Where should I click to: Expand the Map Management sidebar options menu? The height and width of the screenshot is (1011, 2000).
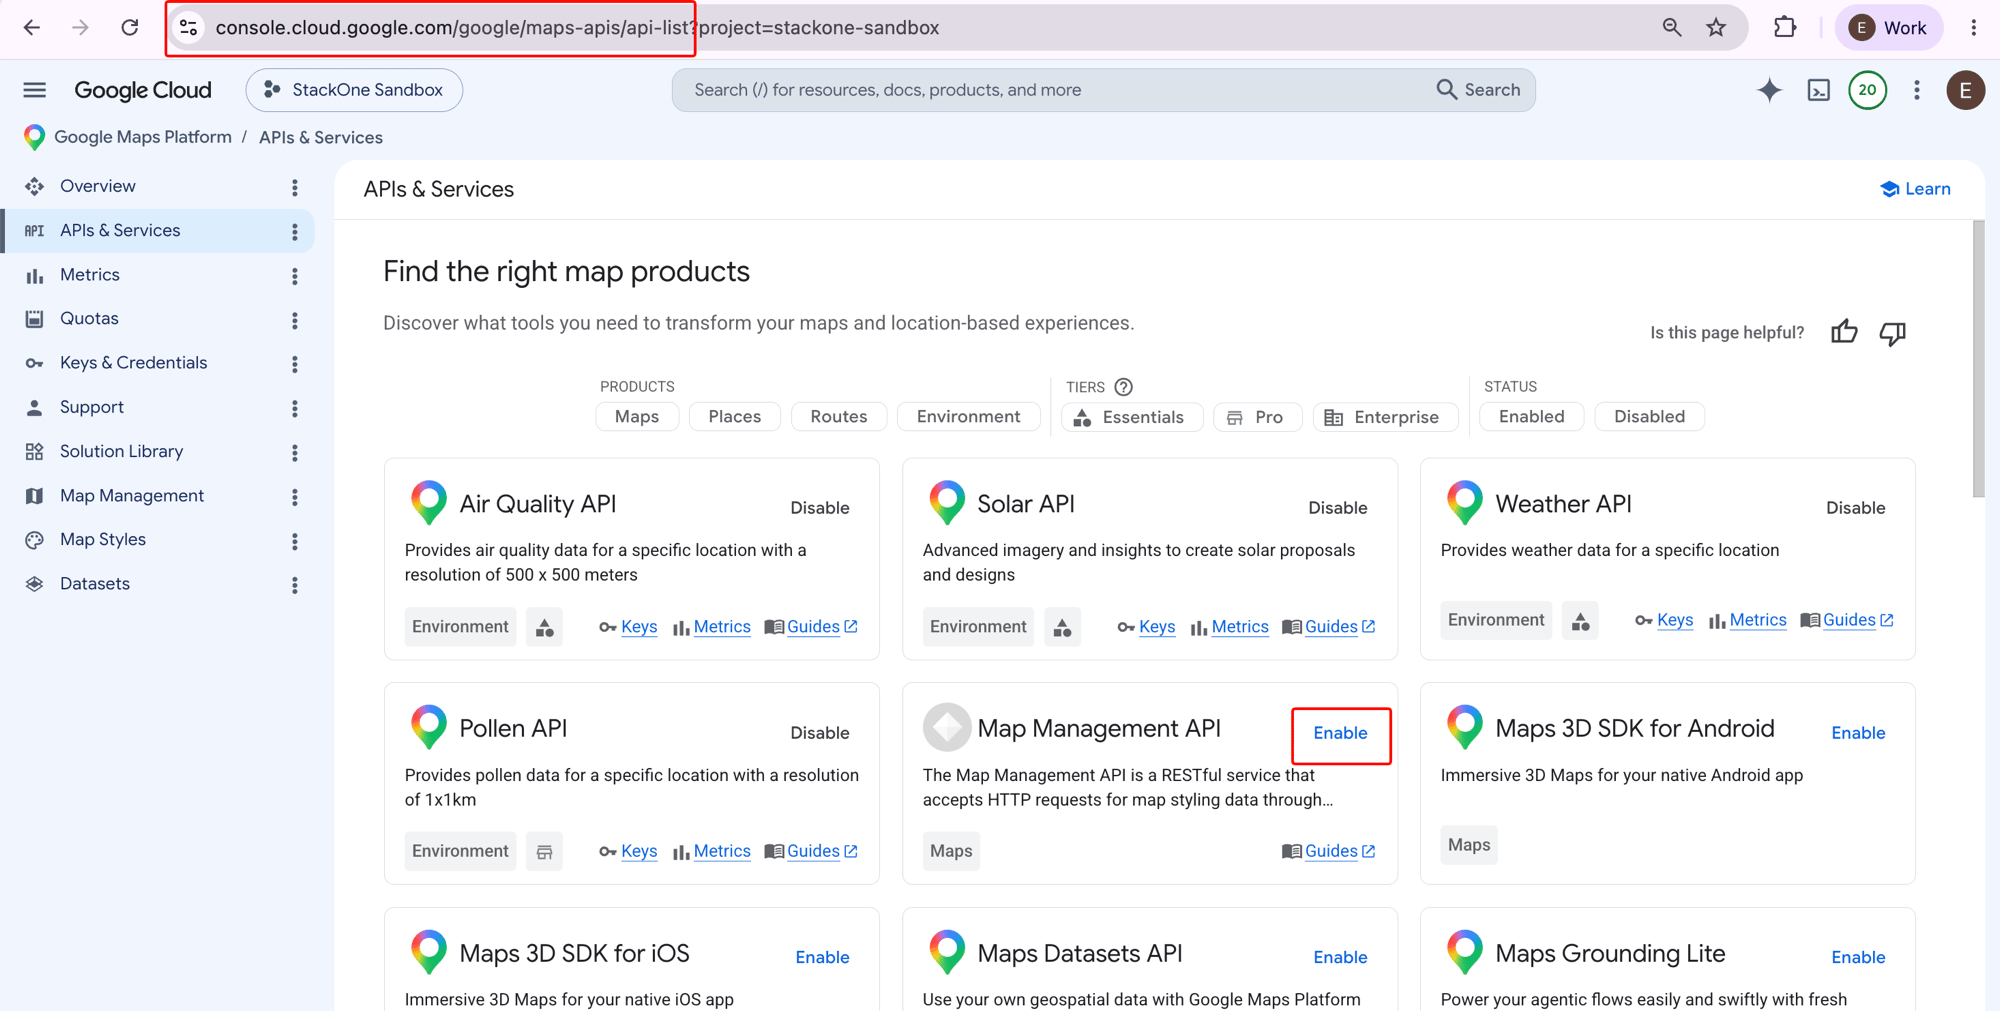click(x=295, y=496)
